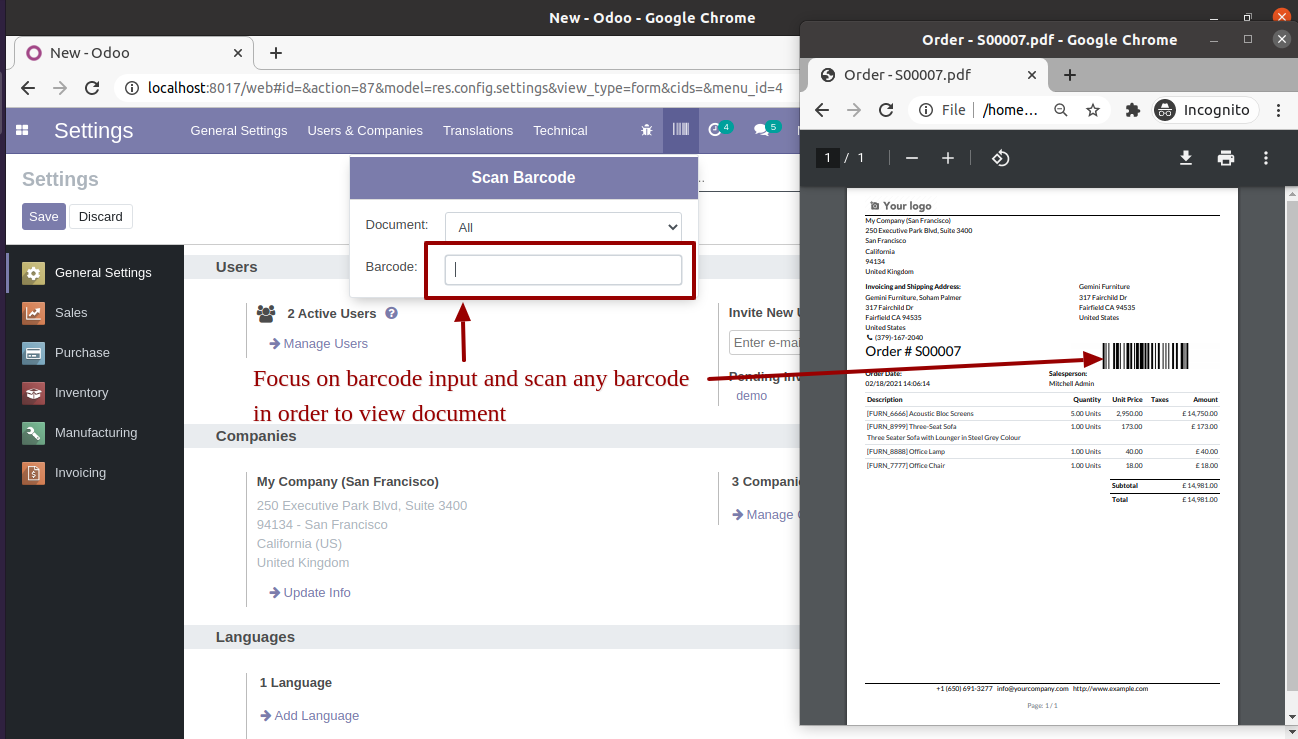Open Chrome menu in the PDF window
1298x739 pixels.
[1279, 110]
